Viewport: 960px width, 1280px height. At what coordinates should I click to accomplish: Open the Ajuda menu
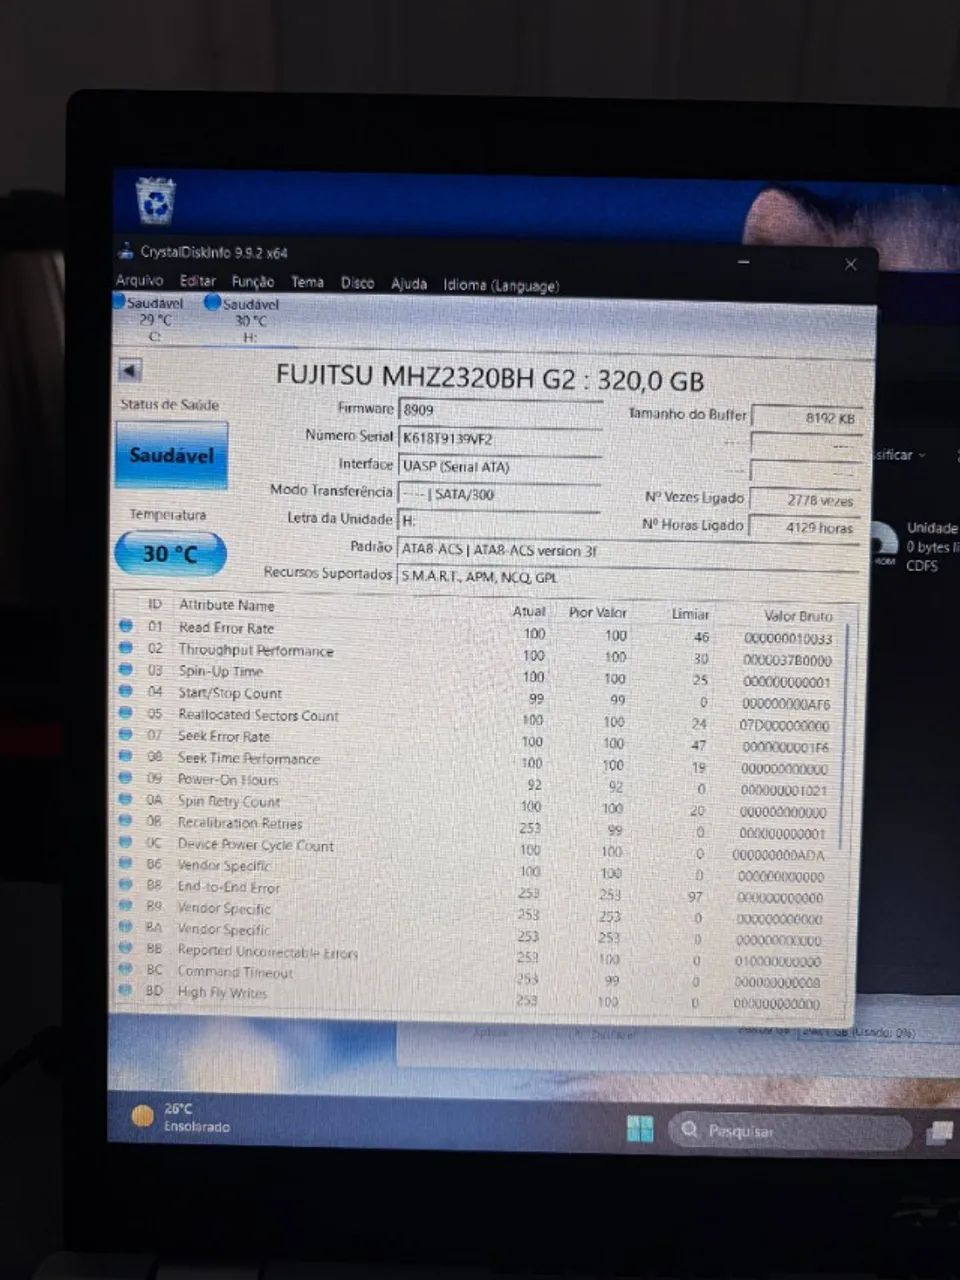pos(408,284)
